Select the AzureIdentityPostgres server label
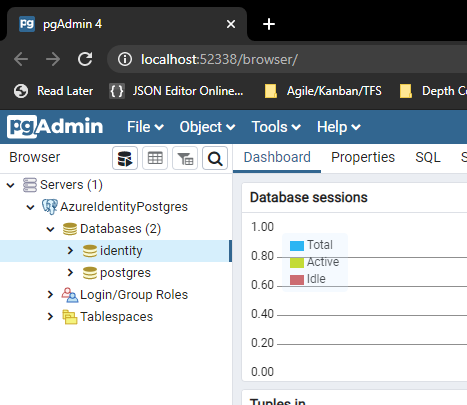Viewport: 467px width, 405px height. click(x=124, y=207)
